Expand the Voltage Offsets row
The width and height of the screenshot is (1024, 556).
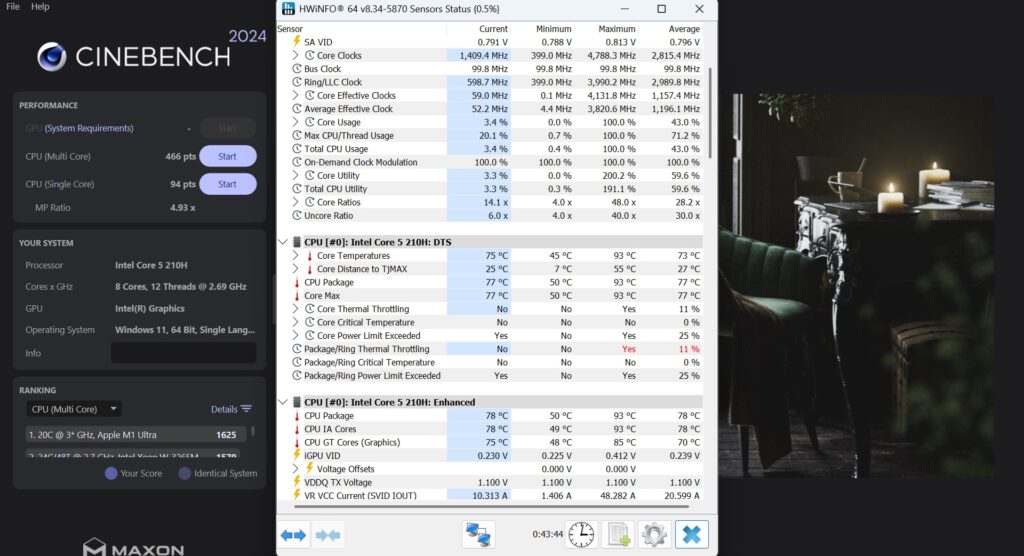[x=295, y=468]
